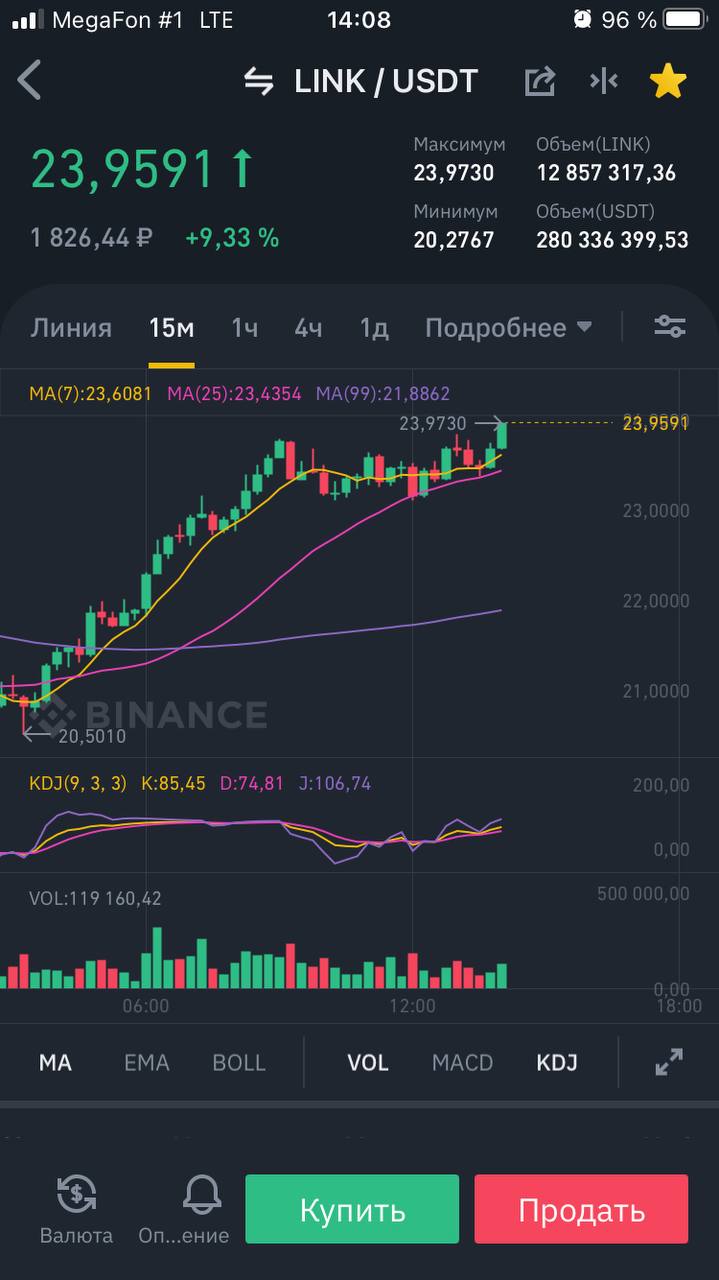Switch to the 4ч interval
The image size is (719, 1280).
pos(308,328)
